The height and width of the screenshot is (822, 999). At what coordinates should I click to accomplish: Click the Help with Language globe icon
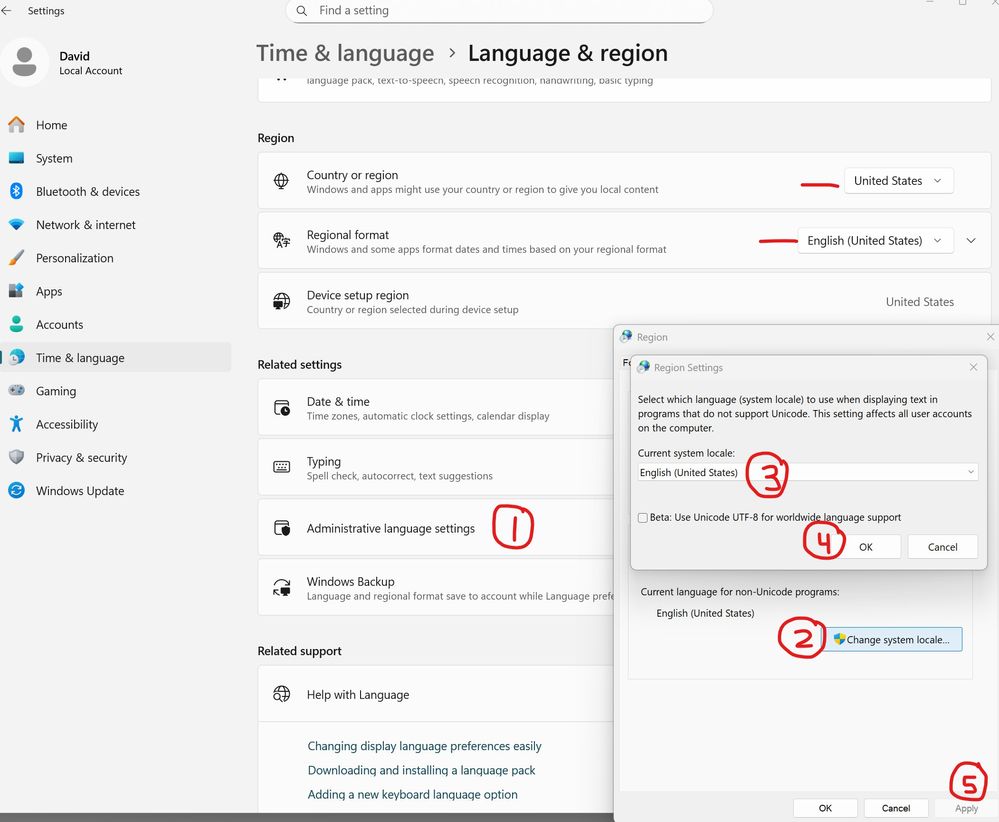282,694
